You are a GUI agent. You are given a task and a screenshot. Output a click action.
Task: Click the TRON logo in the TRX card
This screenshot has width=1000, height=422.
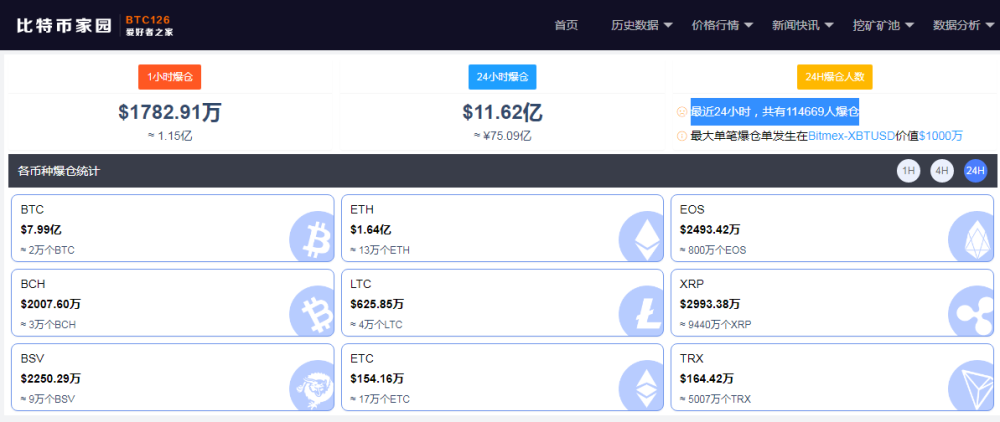click(x=970, y=386)
